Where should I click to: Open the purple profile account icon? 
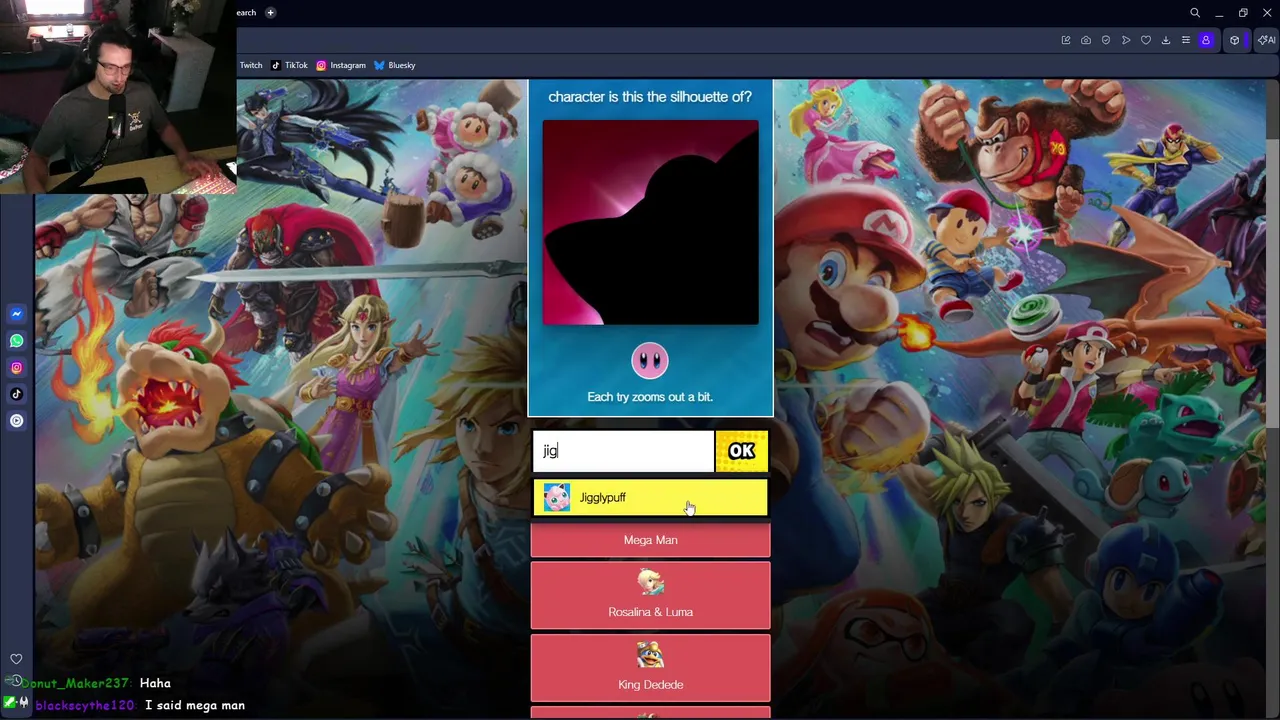tap(1206, 40)
